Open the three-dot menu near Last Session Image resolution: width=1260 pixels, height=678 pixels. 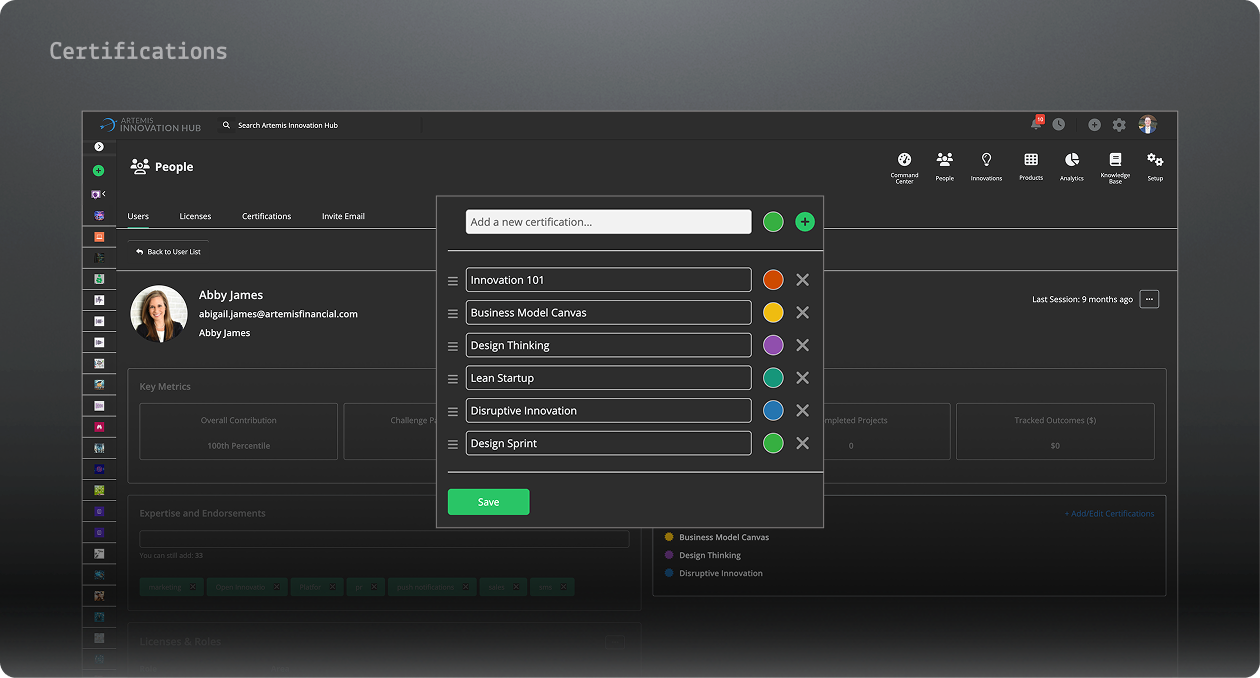point(1149,299)
